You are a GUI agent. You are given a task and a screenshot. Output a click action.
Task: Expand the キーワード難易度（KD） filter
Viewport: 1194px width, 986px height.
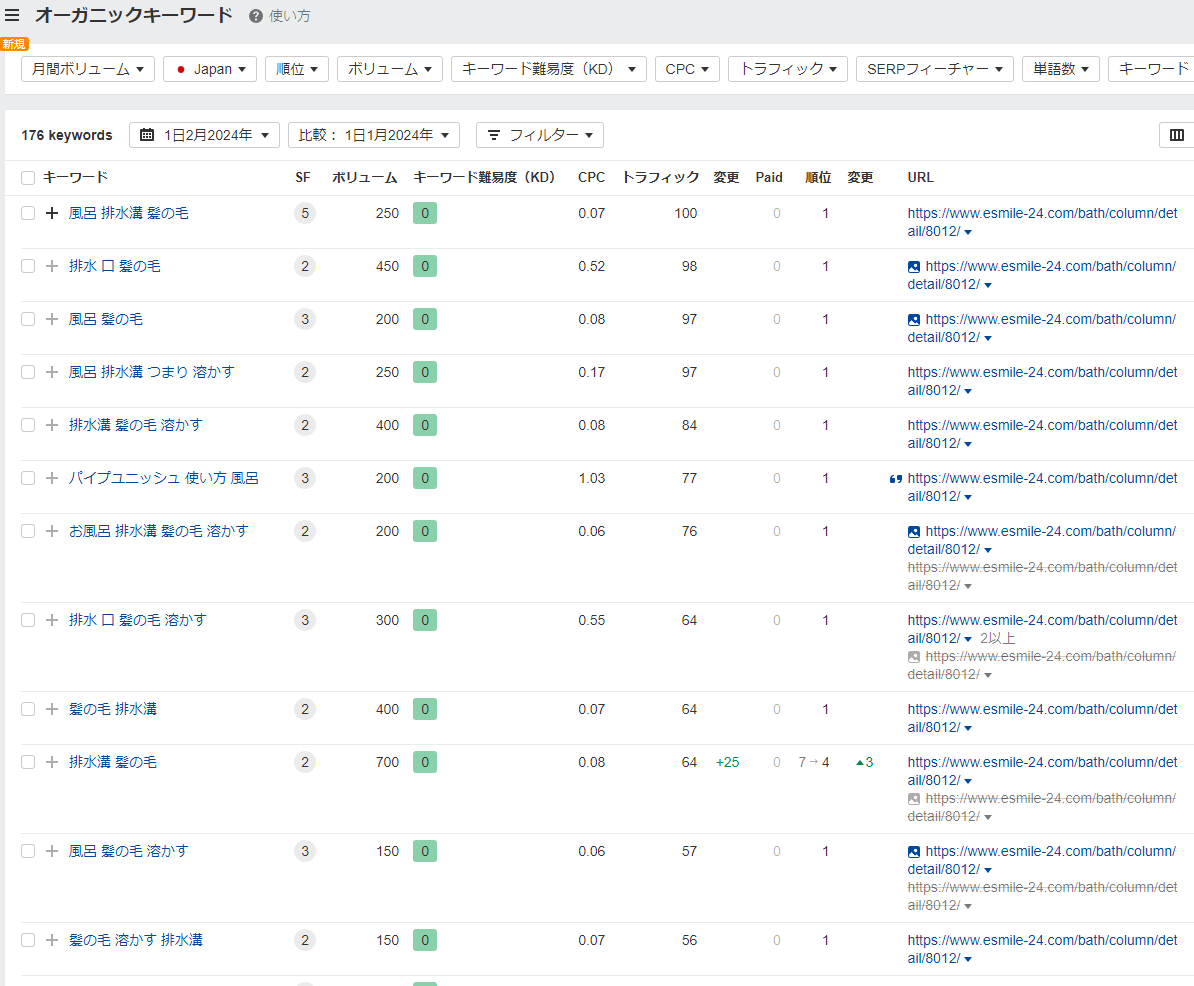pyautogui.click(x=548, y=69)
